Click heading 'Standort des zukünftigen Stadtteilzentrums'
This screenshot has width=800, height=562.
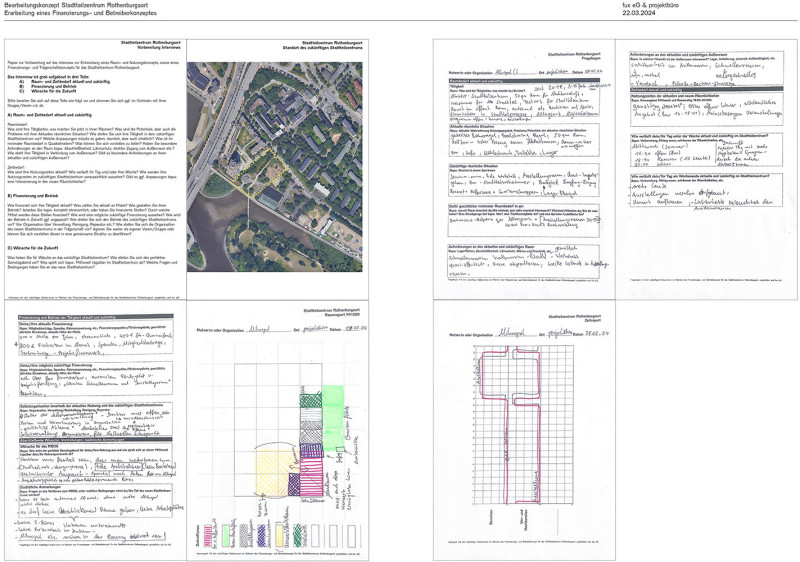coord(322,47)
